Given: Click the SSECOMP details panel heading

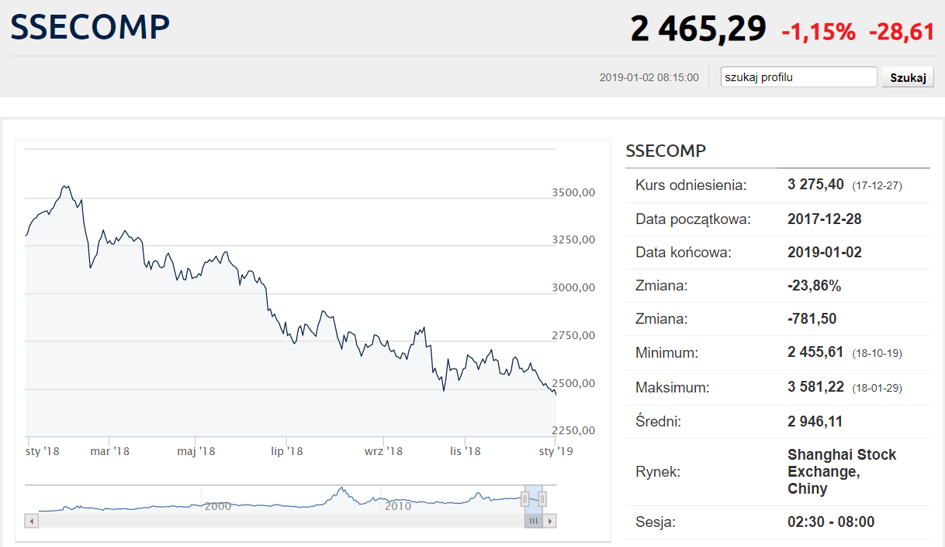Looking at the screenshot, I should click(665, 151).
